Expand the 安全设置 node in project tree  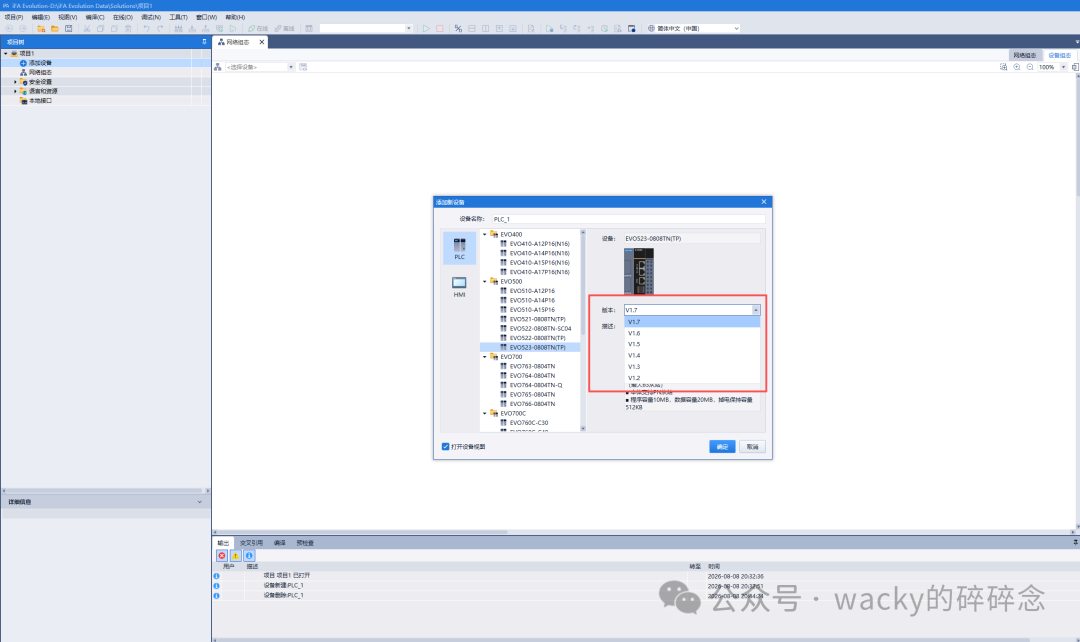click(15, 81)
